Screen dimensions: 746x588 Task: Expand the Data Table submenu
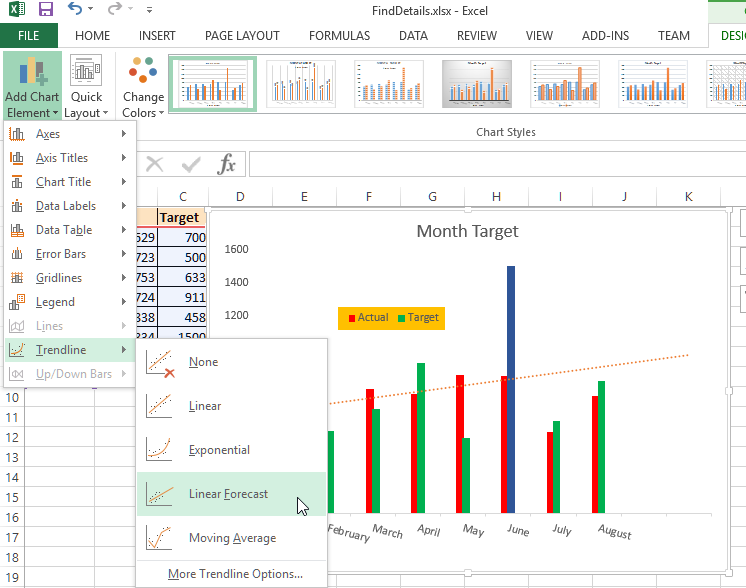[x=69, y=230]
